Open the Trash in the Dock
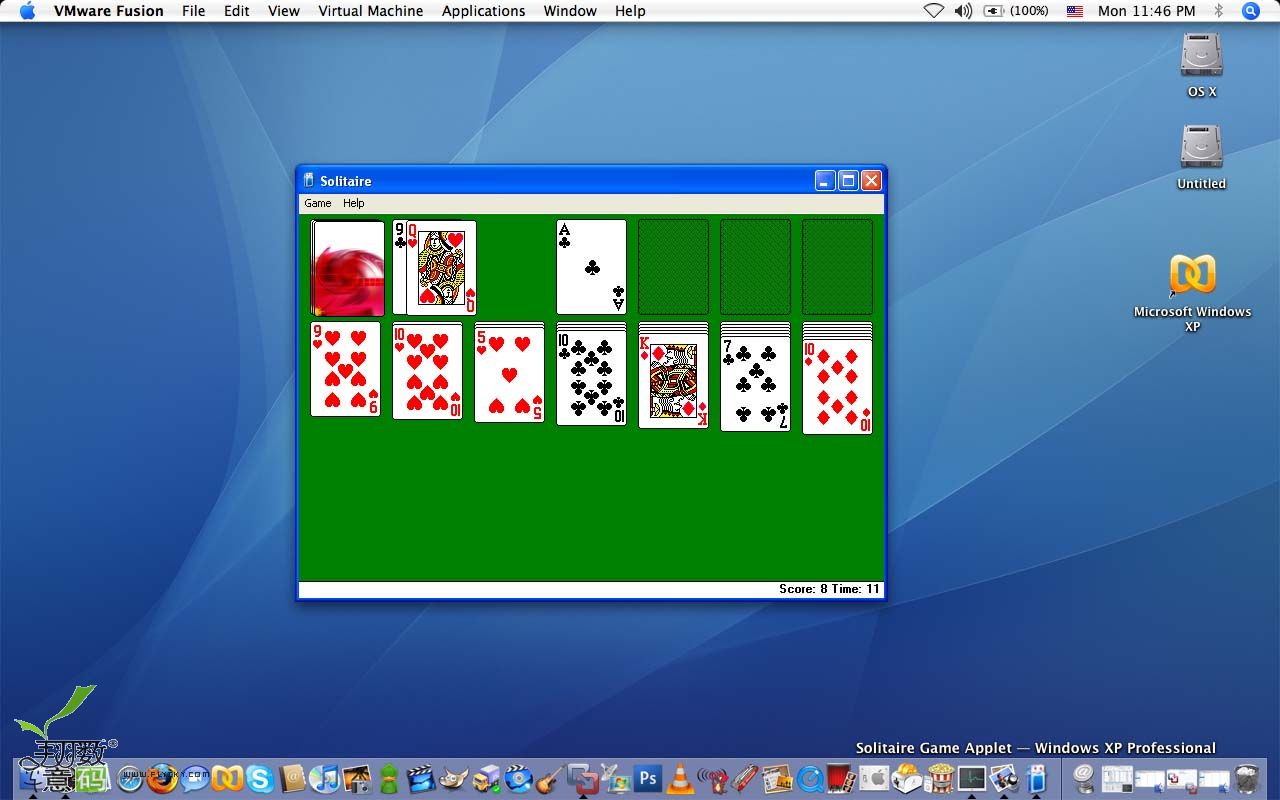Image resolution: width=1280 pixels, height=800 pixels. click(1247, 778)
